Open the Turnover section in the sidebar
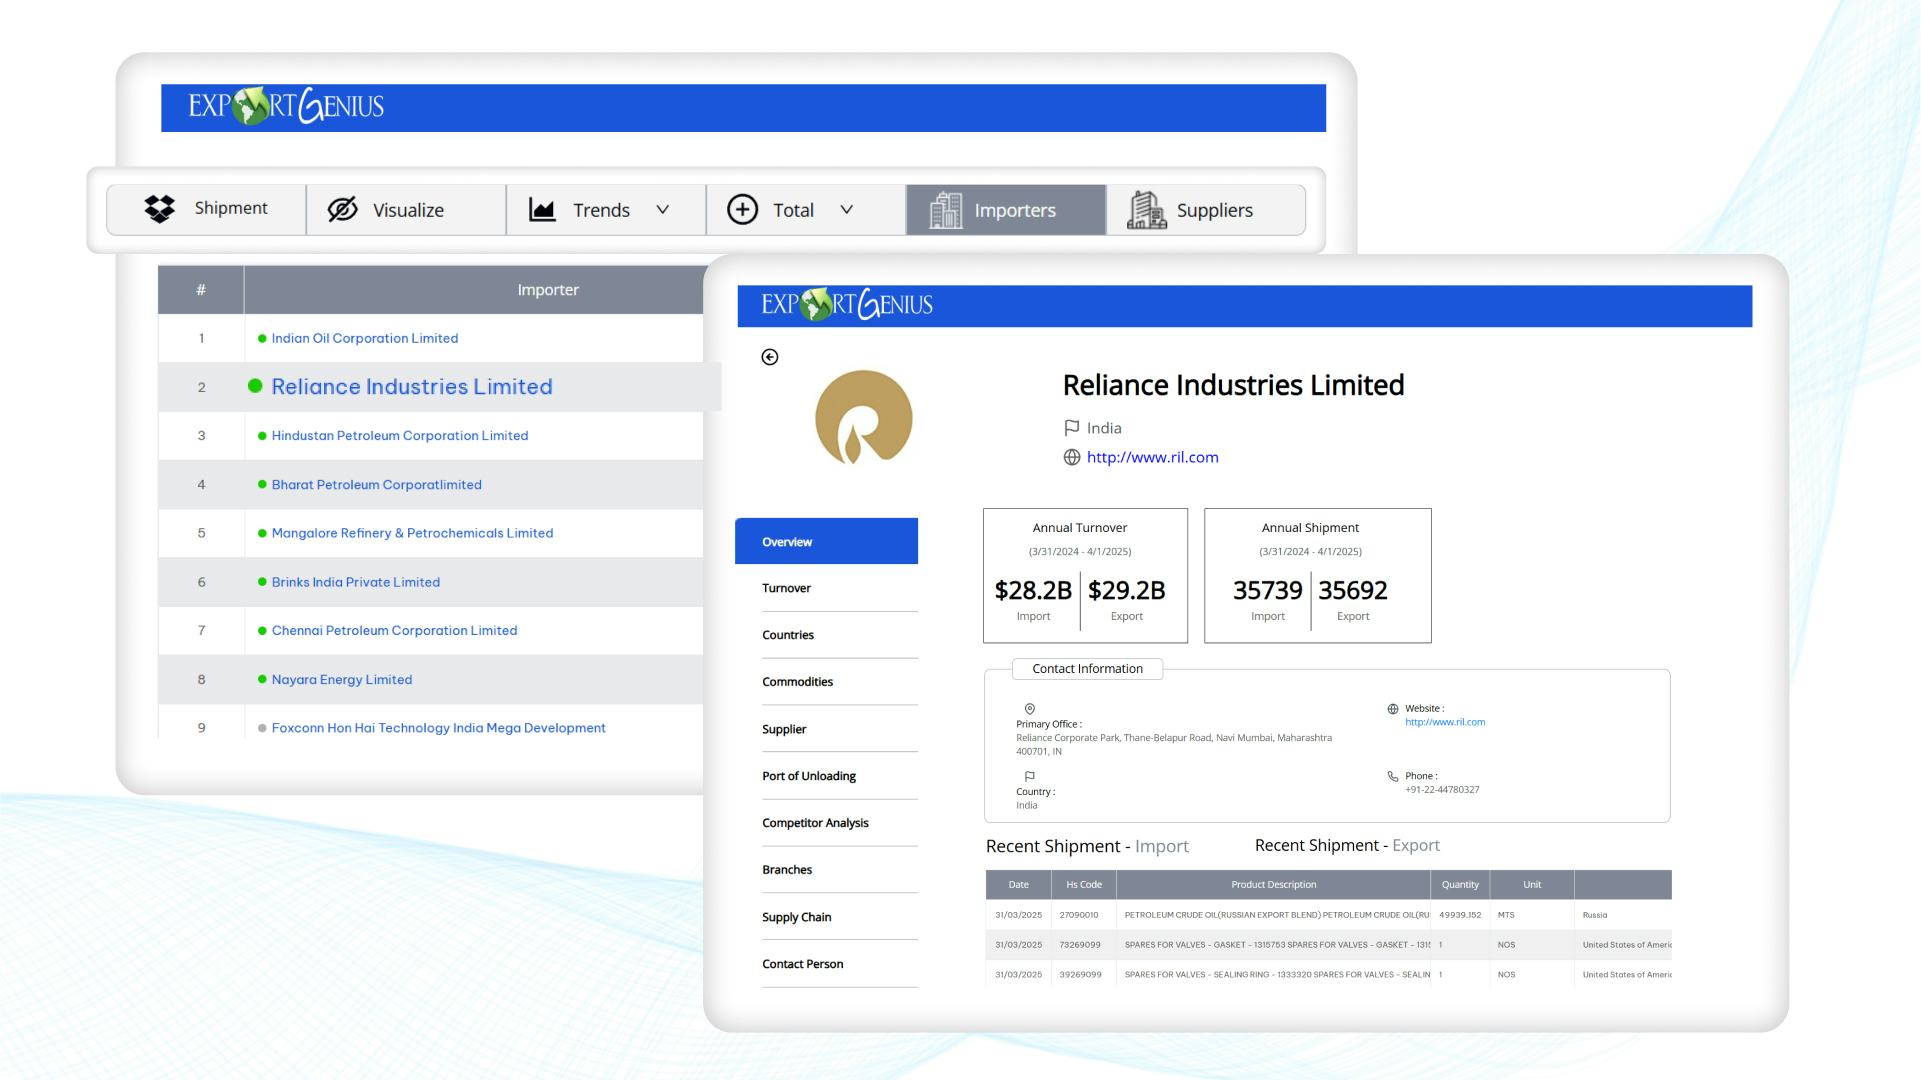The image size is (1921, 1080). tap(787, 587)
